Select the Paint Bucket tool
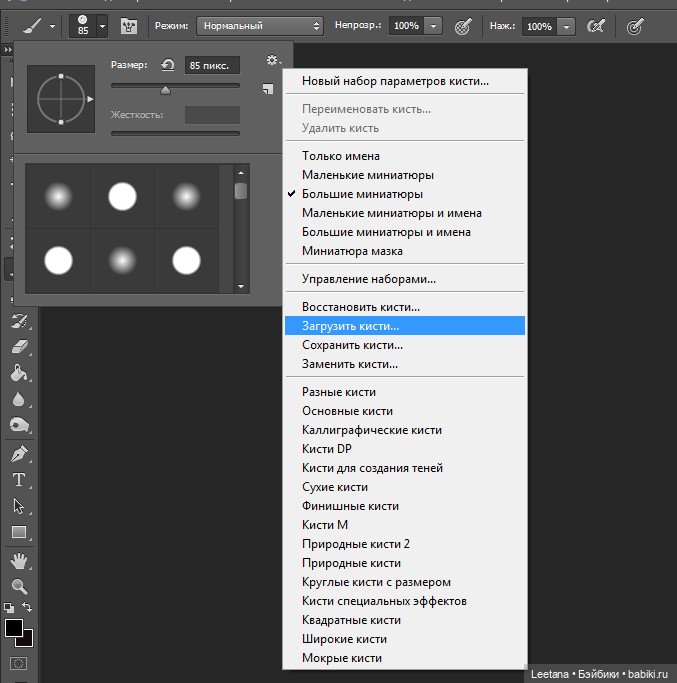This screenshot has width=677, height=683. (x=19, y=373)
